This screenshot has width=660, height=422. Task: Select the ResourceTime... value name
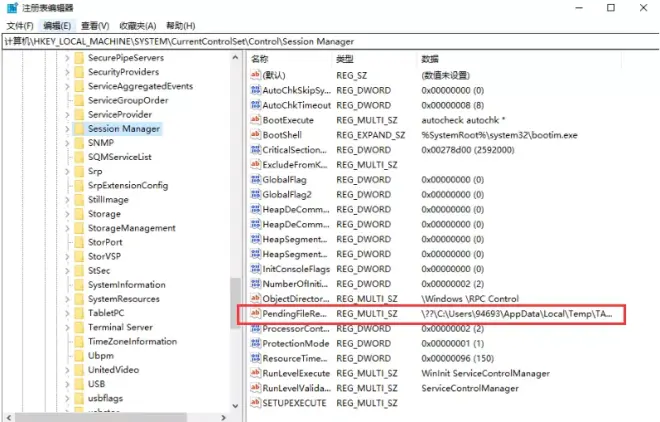click(x=295, y=358)
